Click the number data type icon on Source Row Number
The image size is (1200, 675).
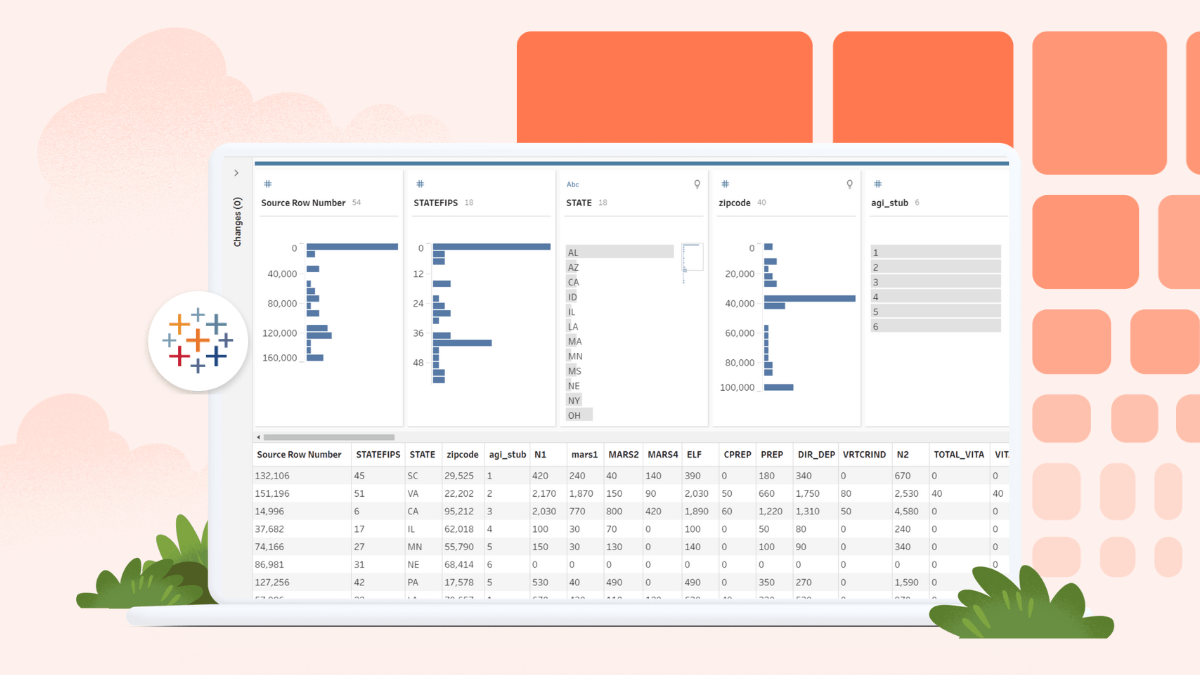(267, 184)
